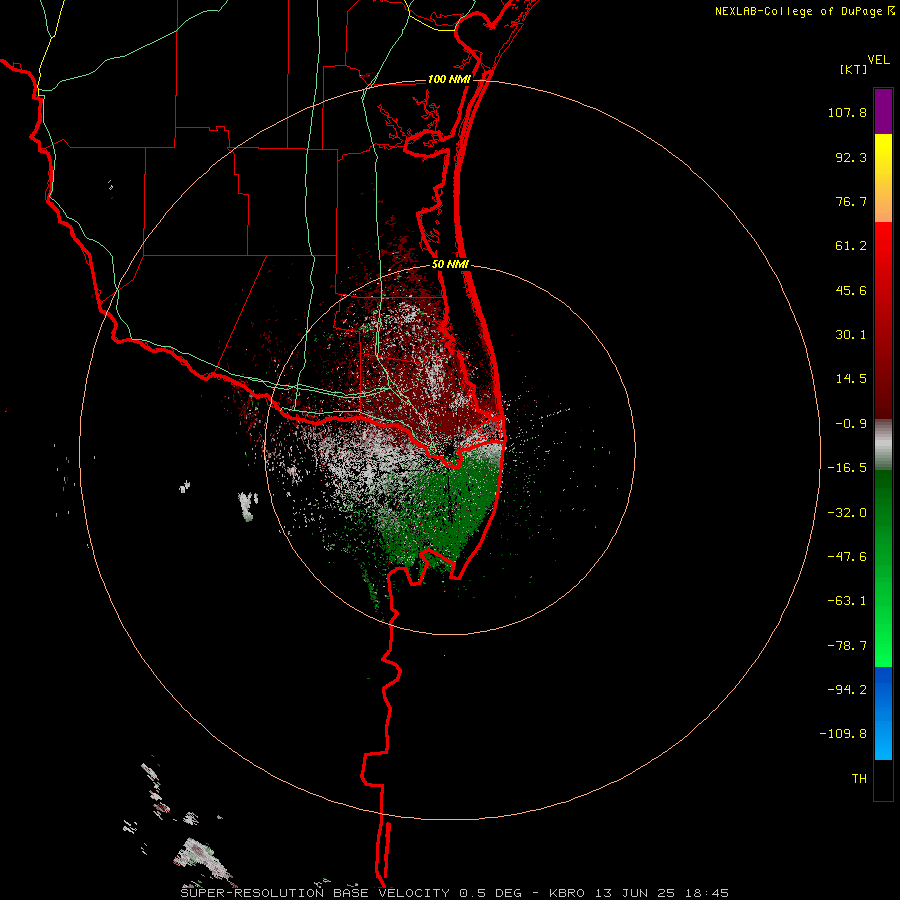Click the 14.5 scale value
This screenshot has height=900, width=900.
851,379
